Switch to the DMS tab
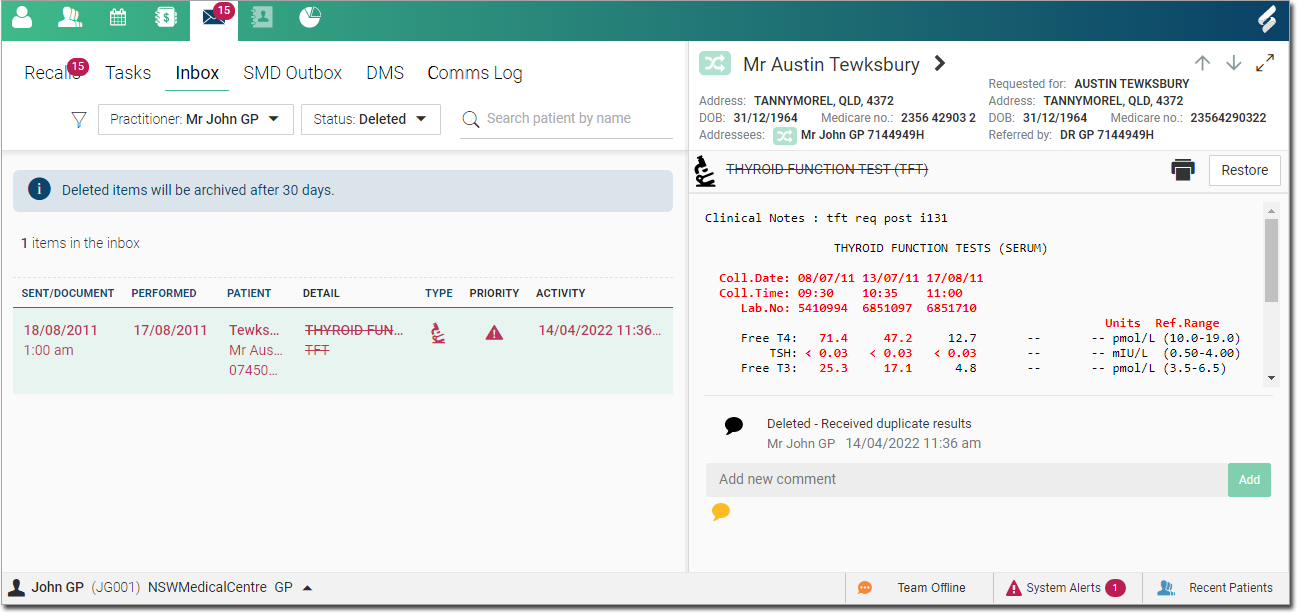 coord(385,73)
